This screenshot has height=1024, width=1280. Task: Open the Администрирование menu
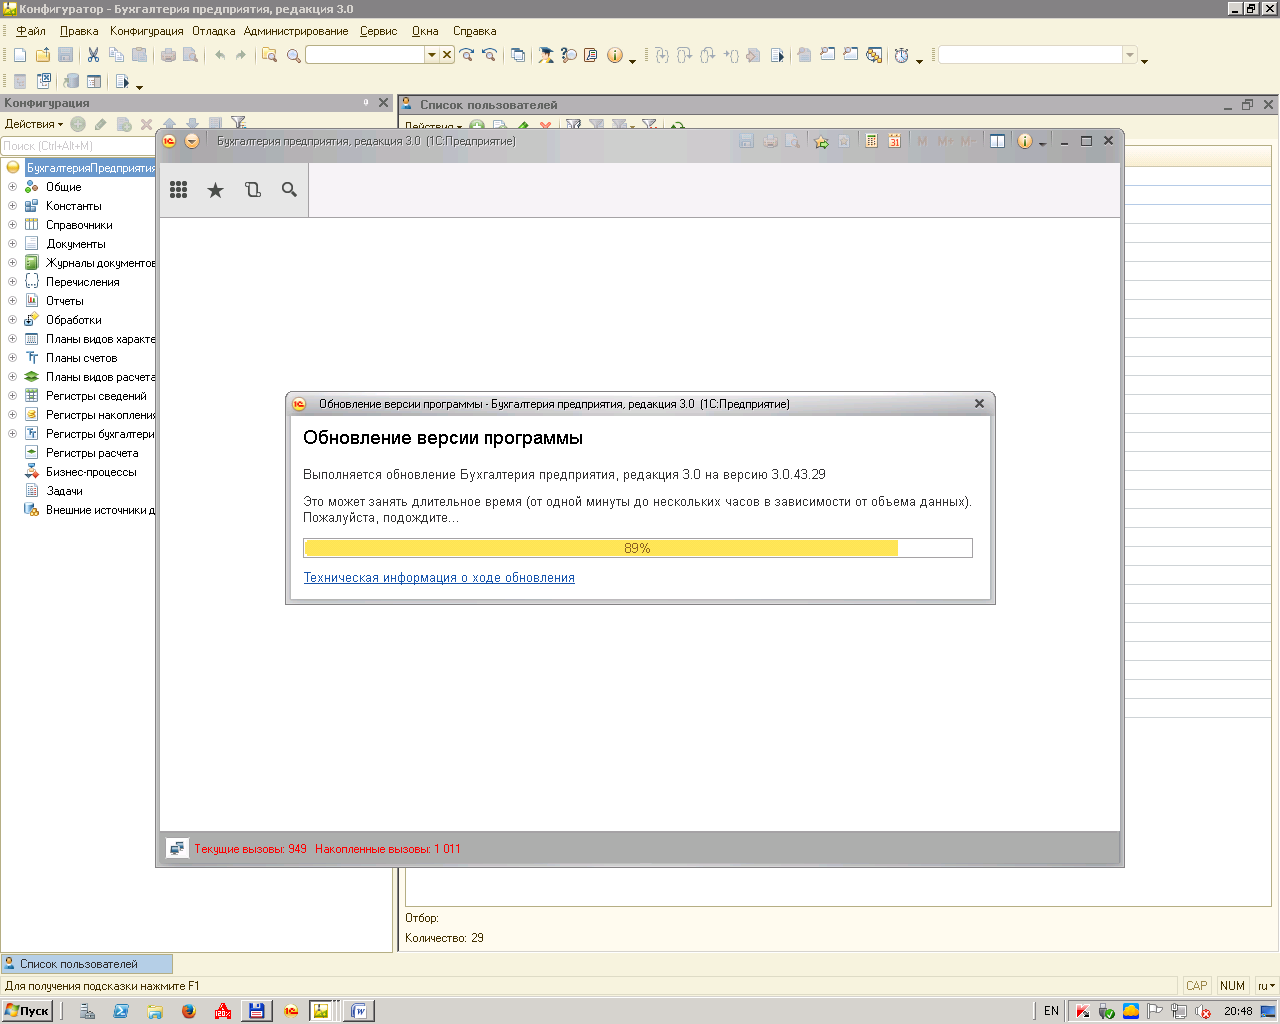tap(296, 31)
